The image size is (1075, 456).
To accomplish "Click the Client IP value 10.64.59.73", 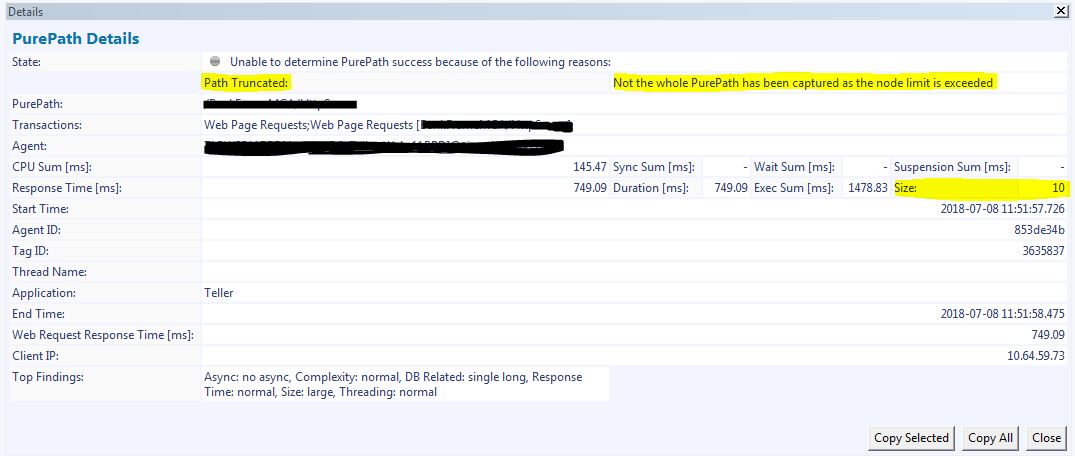I will click(x=1037, y=356).
